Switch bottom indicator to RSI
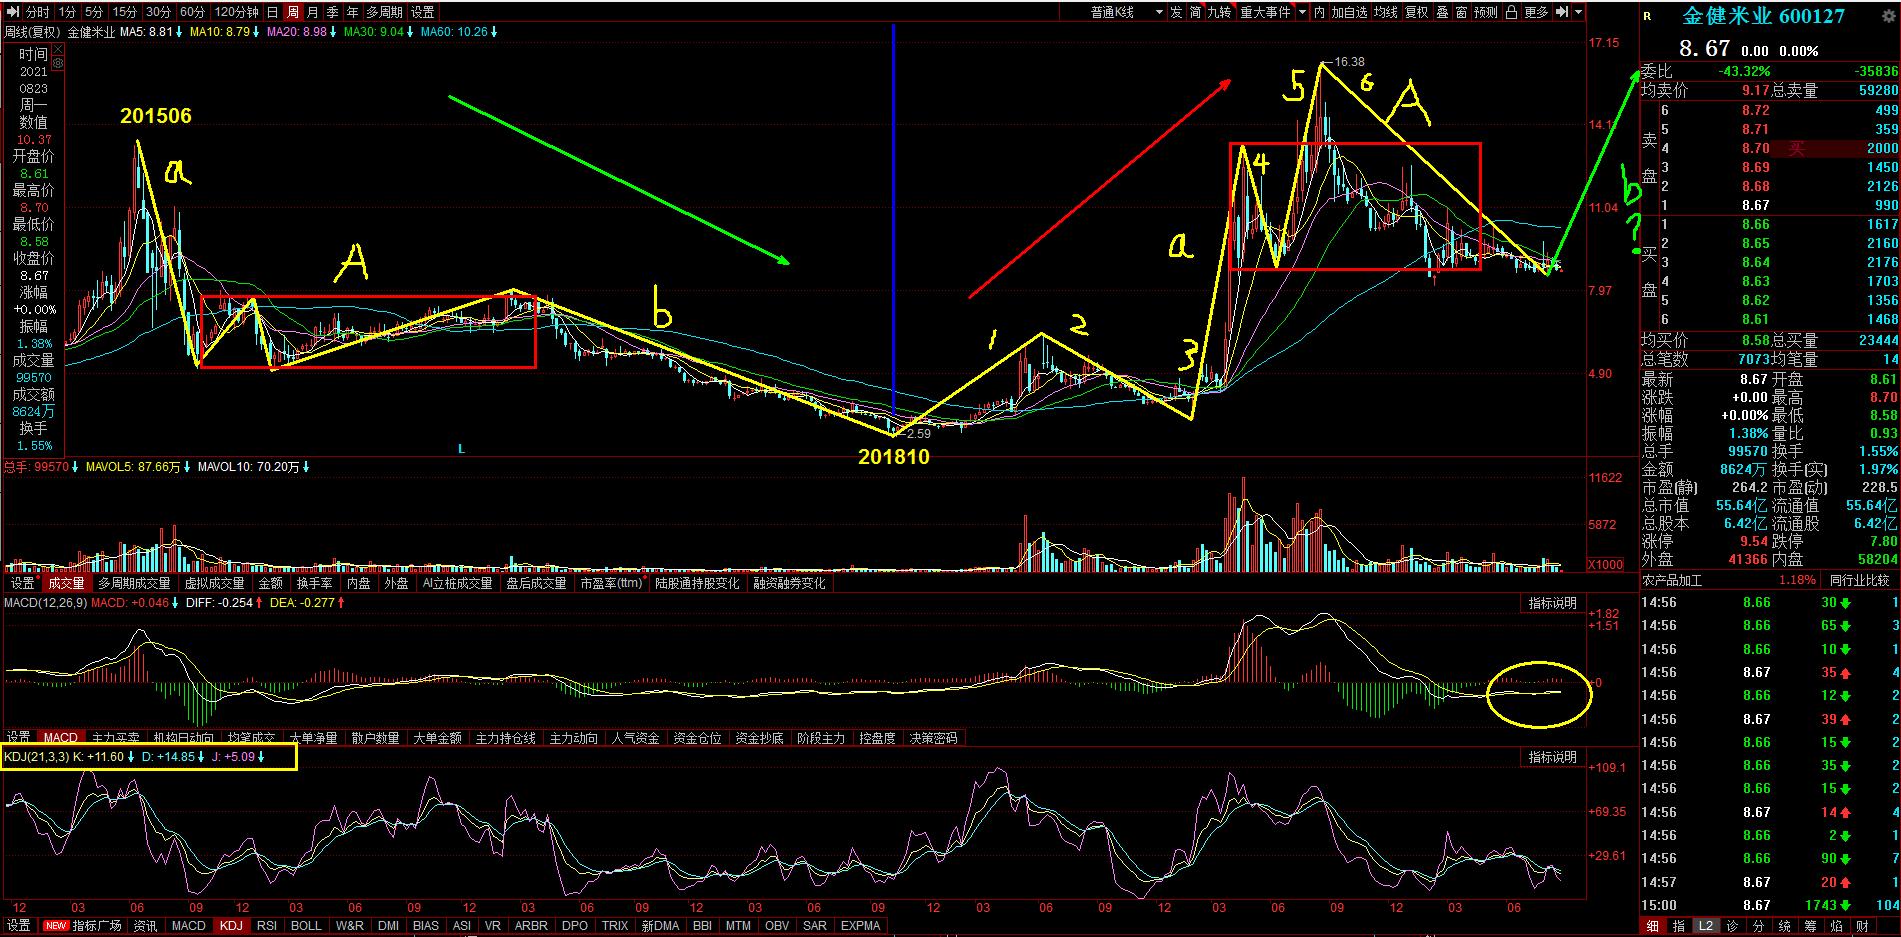The width and height of the screenshot is (1901, 937). [x=266, y=926]
